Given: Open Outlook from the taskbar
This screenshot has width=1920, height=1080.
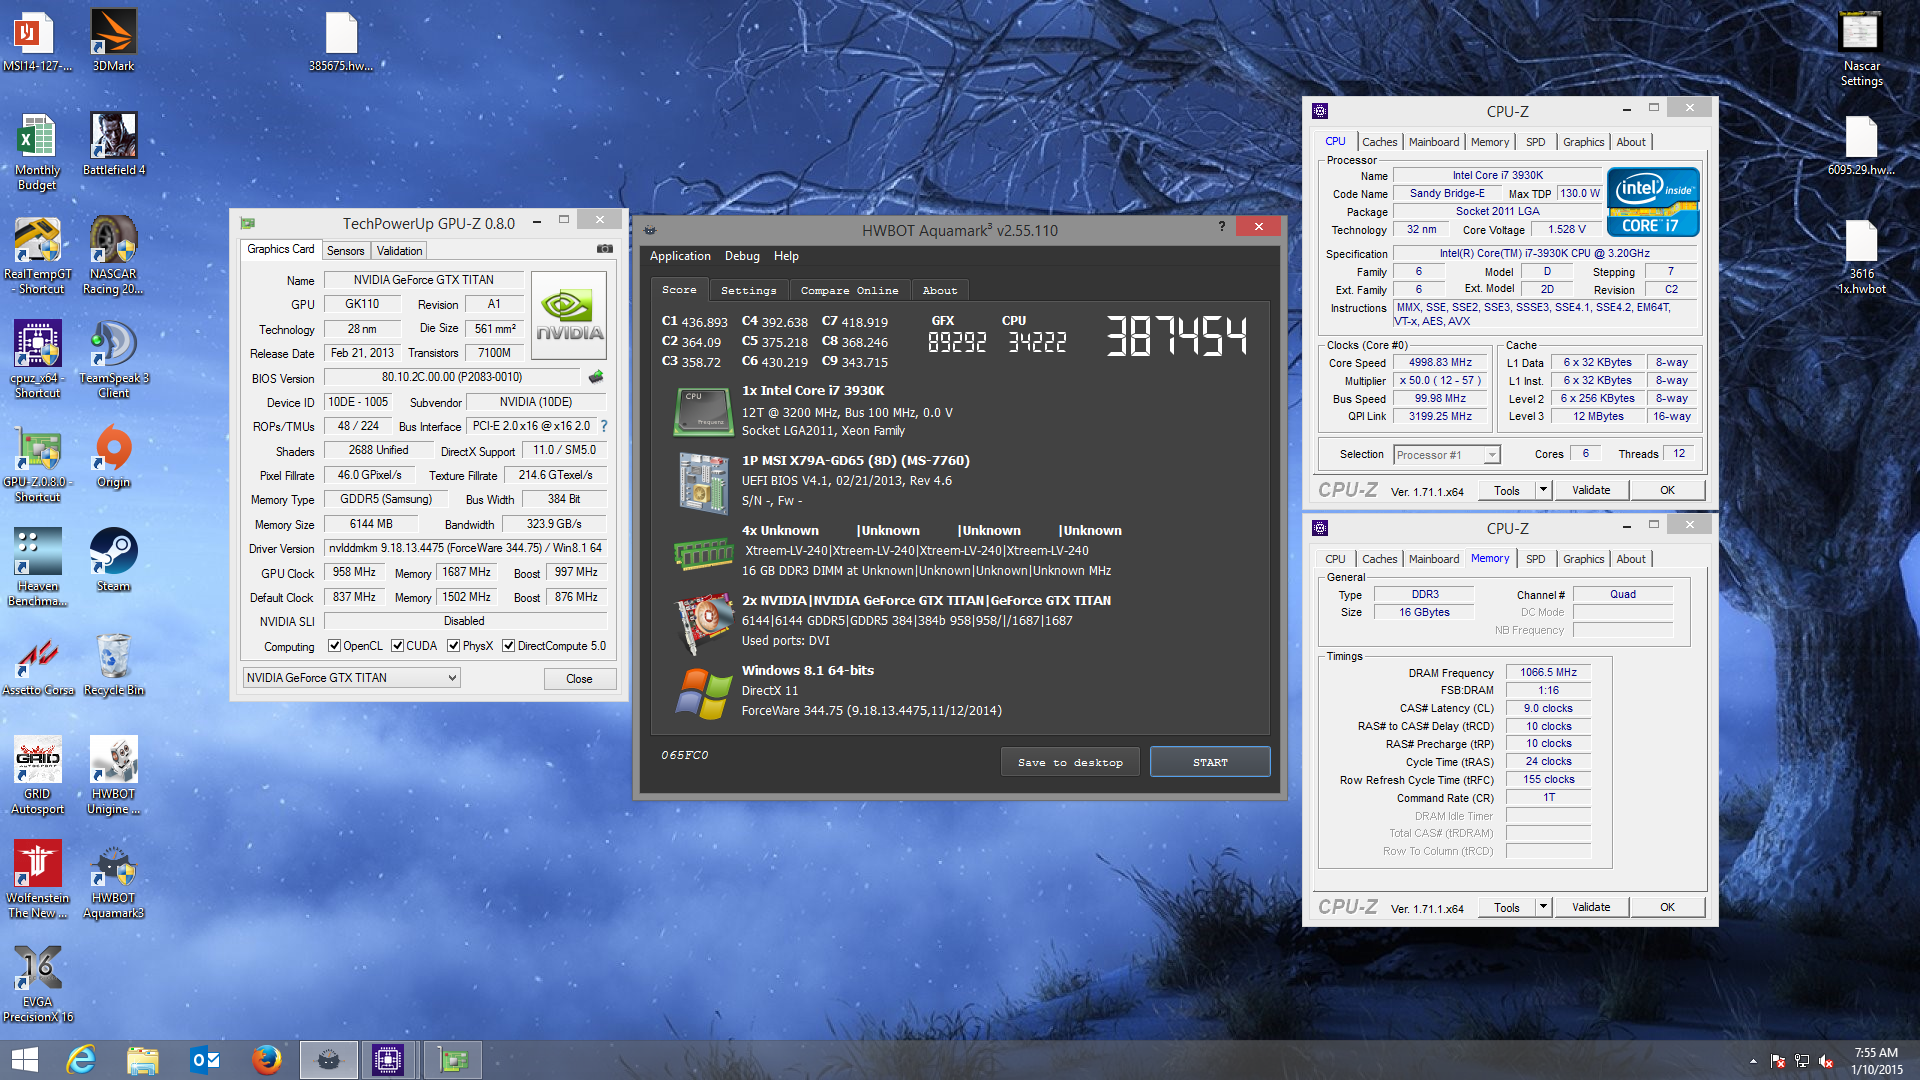Looking at the screenshot, I should 204,1060.
